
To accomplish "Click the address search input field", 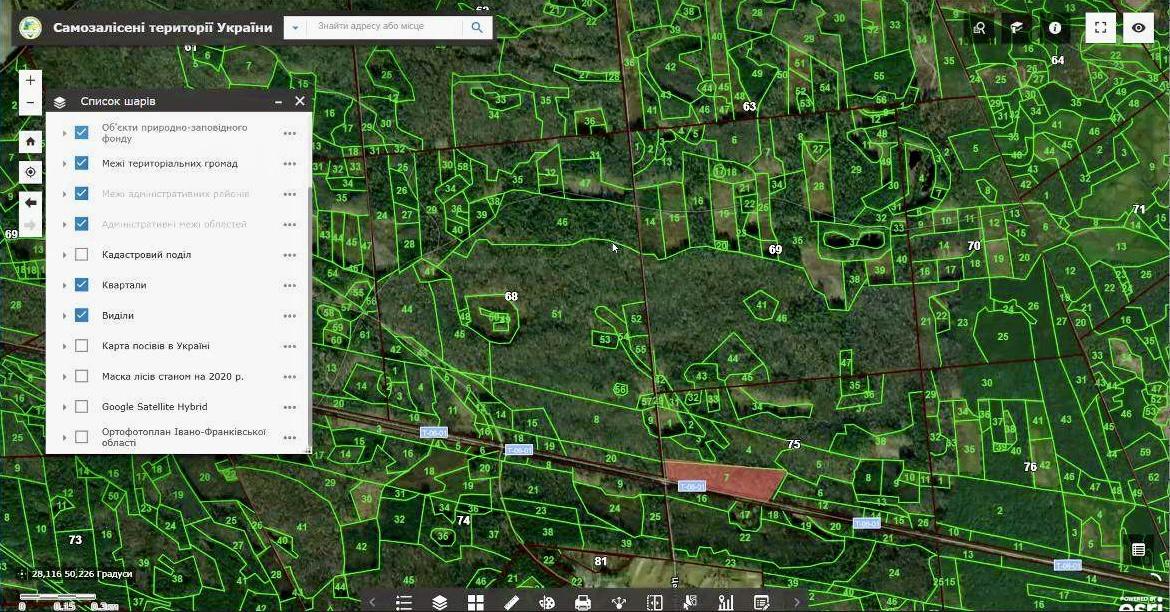I will [385, 27].
